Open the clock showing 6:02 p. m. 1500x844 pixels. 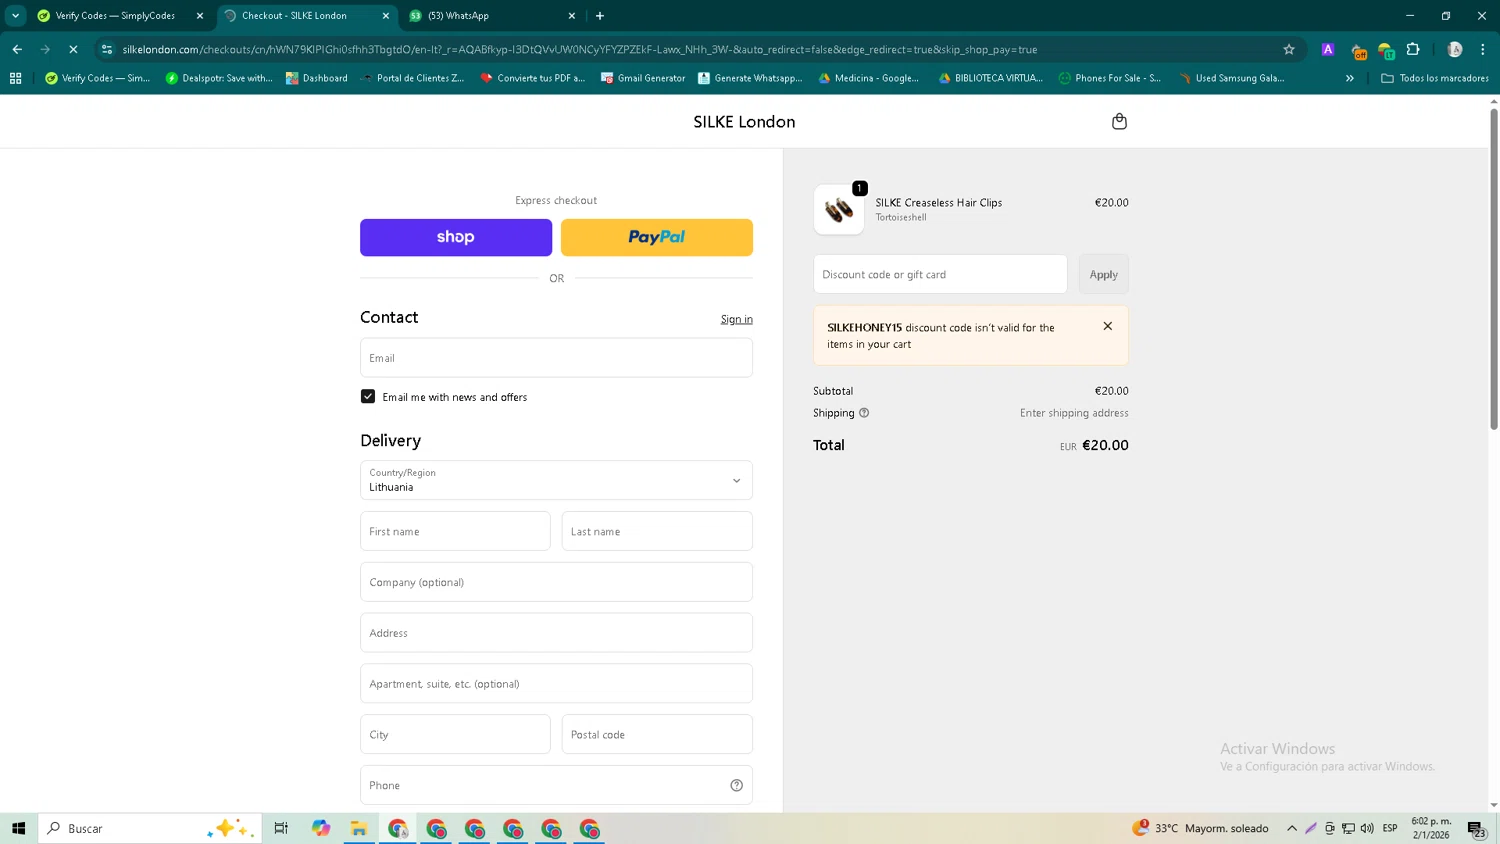1431,828
